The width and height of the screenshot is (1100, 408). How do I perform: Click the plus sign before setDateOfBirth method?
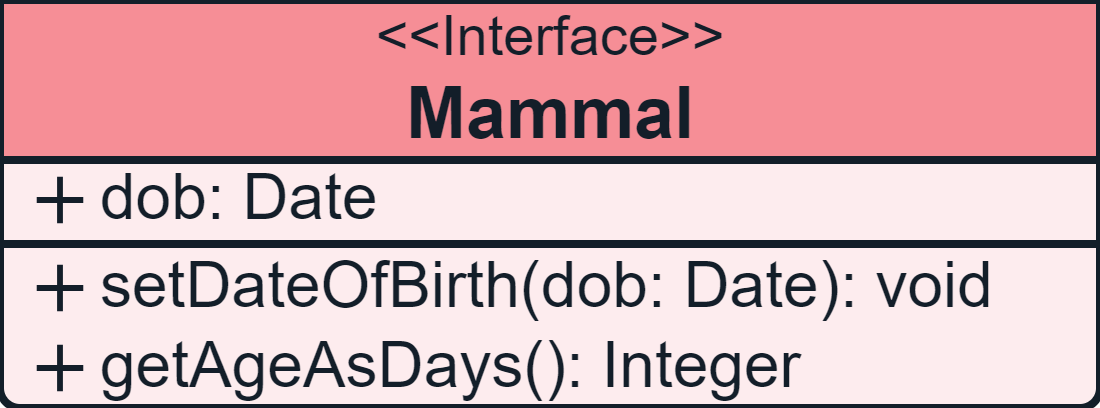[x=60, y=288]
